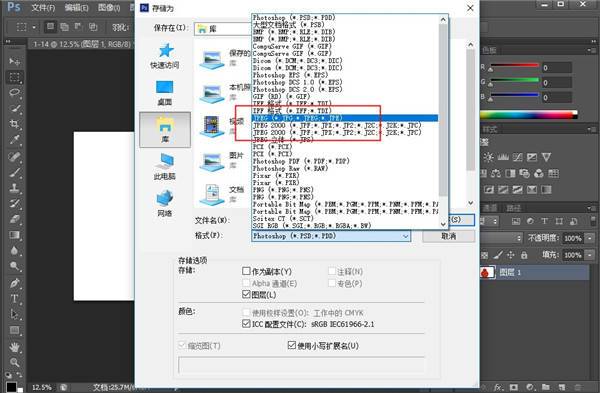Viewport: 600px width, 393px height.
Task: Select the Lasso tool
Action: coord(15,93)
